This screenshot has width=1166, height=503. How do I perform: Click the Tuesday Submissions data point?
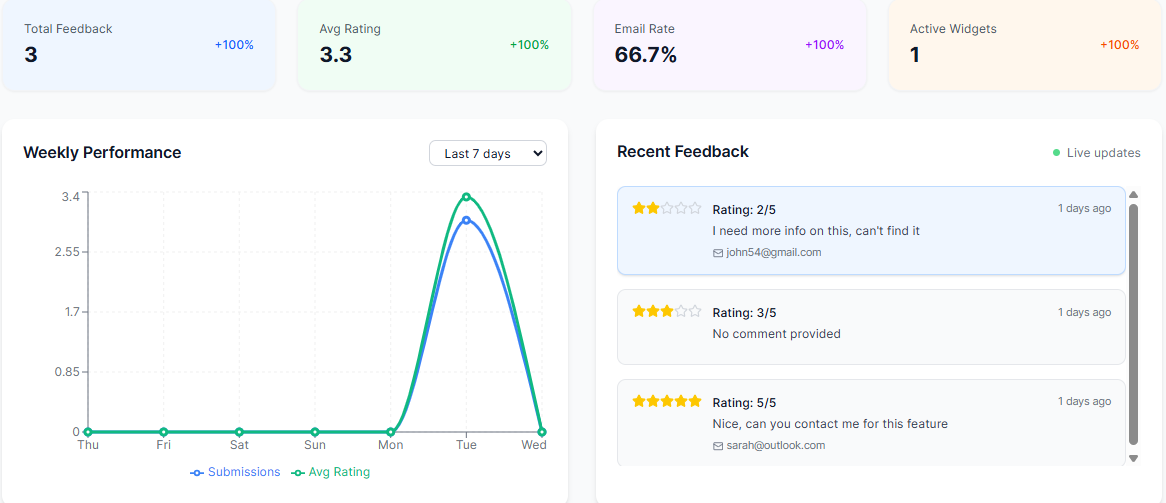pyautogui.click(x=466, y=220)
